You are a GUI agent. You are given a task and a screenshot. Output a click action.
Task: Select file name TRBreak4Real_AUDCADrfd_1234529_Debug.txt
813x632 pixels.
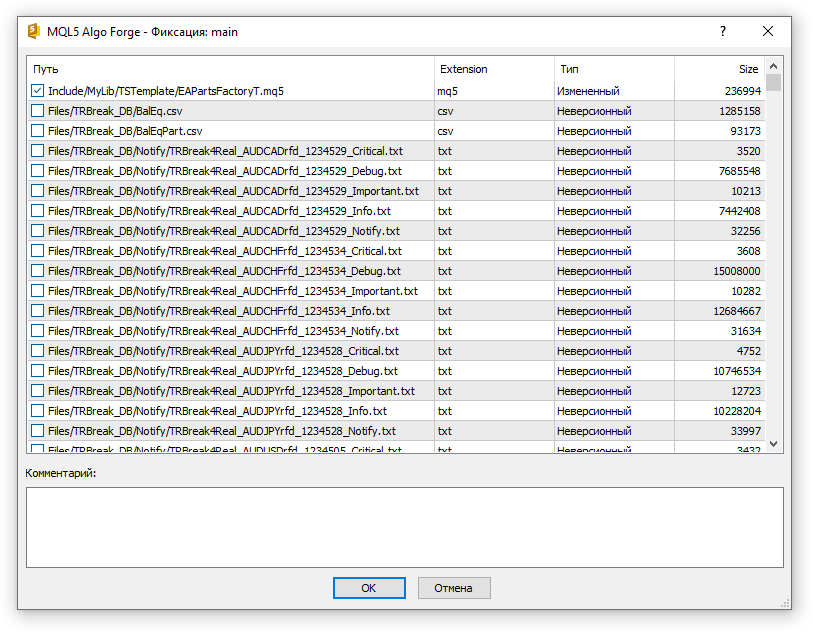285,171
